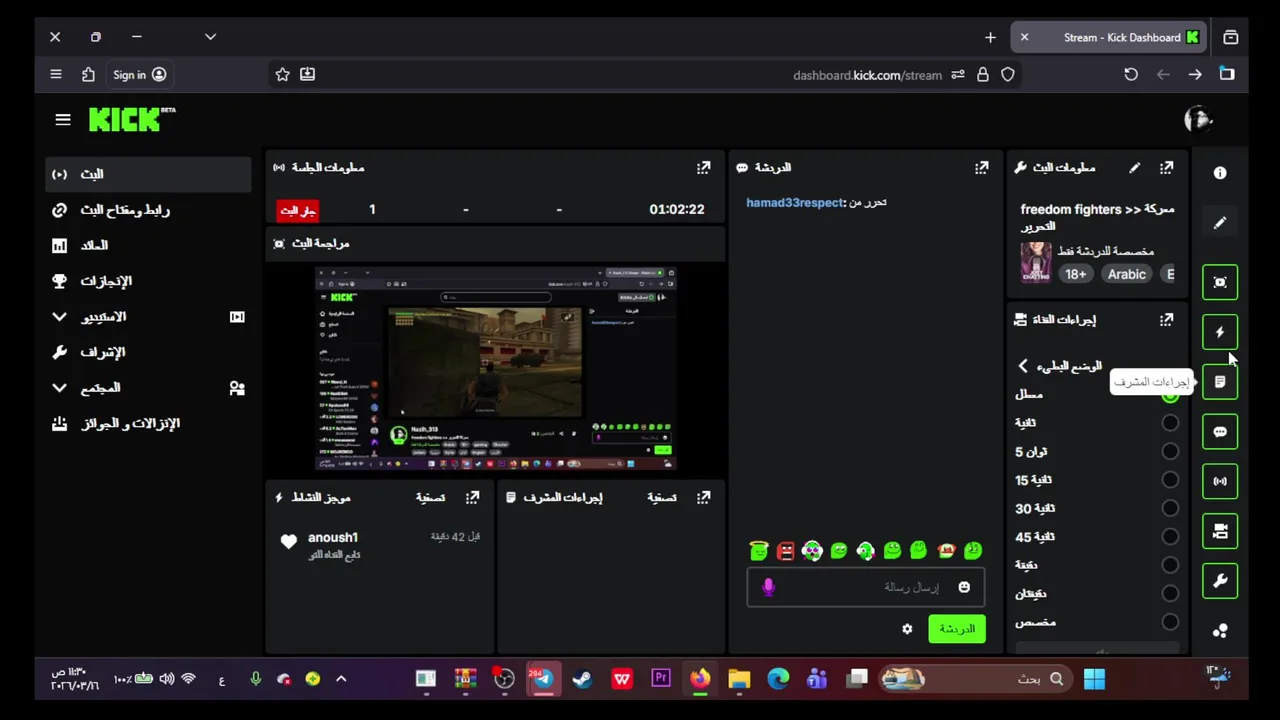Insert the red angry face emote
The image size is (1280, 720).
tap(785, 551)
